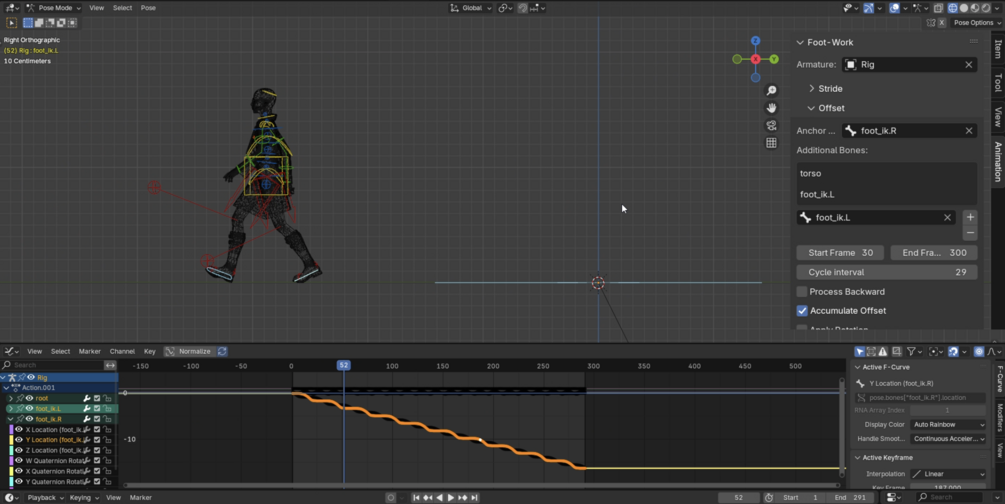Toggle only show errors warning icon
This screenshot has height=504, width=1005.
click(883, 351)
